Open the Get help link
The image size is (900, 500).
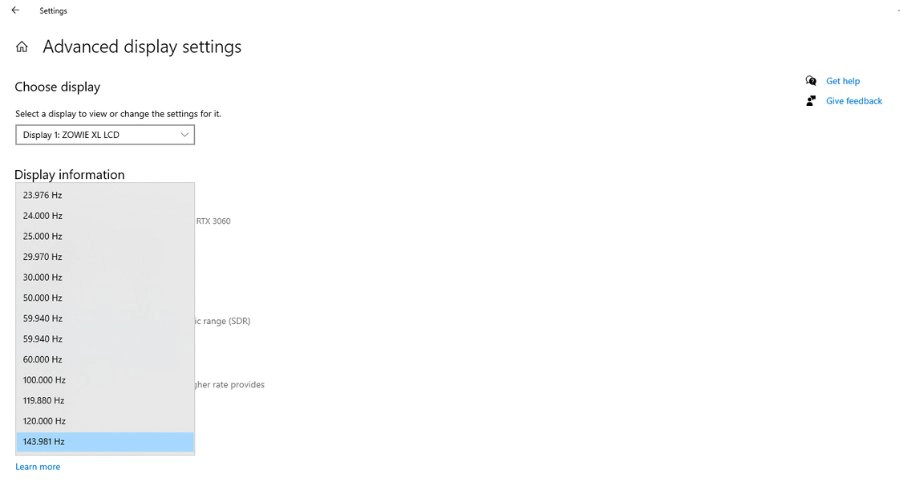(843, 81)
